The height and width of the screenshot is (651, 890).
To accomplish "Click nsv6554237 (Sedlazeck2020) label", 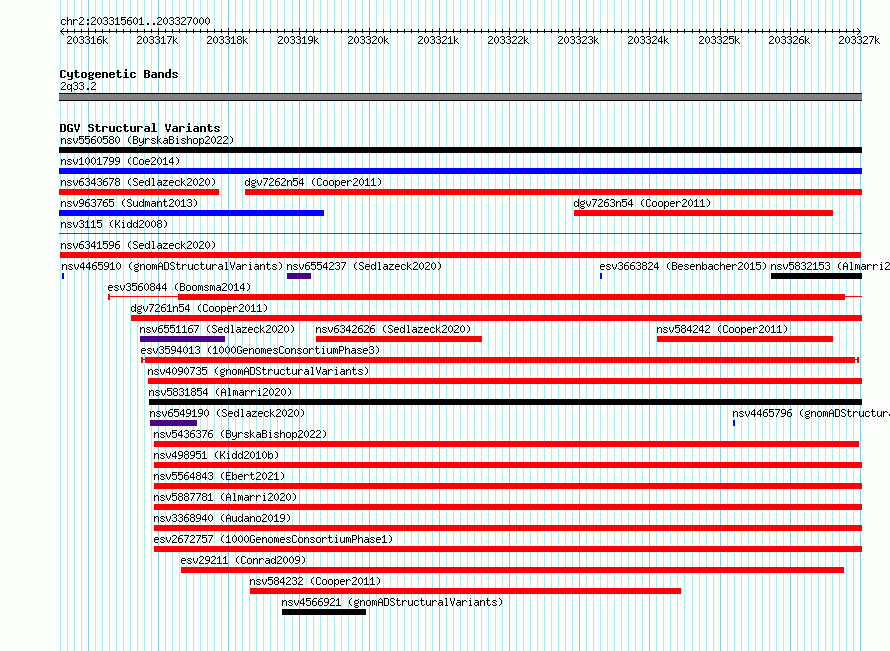I will tap(364, 266).
